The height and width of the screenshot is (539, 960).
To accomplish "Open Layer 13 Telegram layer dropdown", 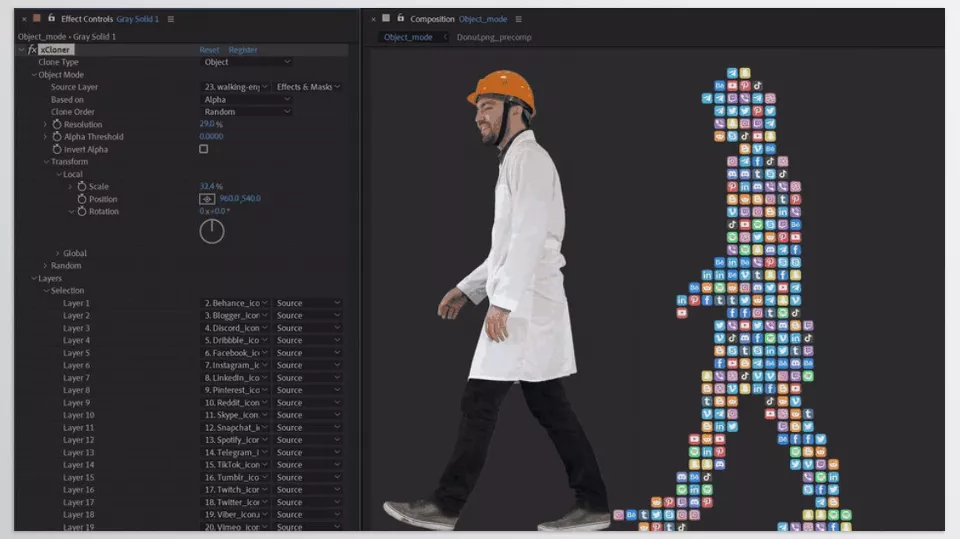I will click(236, 453).
